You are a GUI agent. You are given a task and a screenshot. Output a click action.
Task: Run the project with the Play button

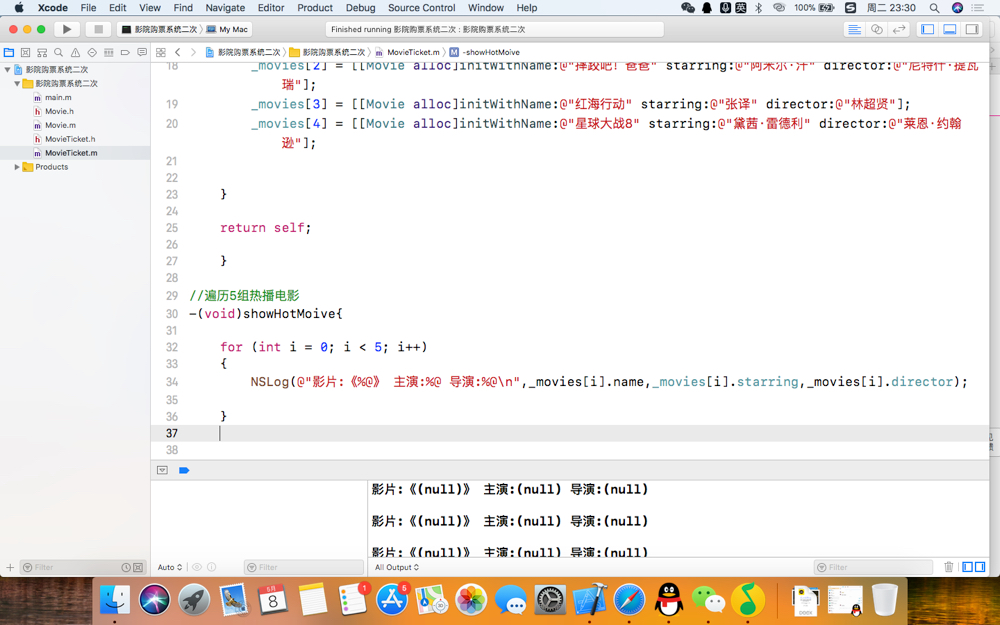pos(66,29)
